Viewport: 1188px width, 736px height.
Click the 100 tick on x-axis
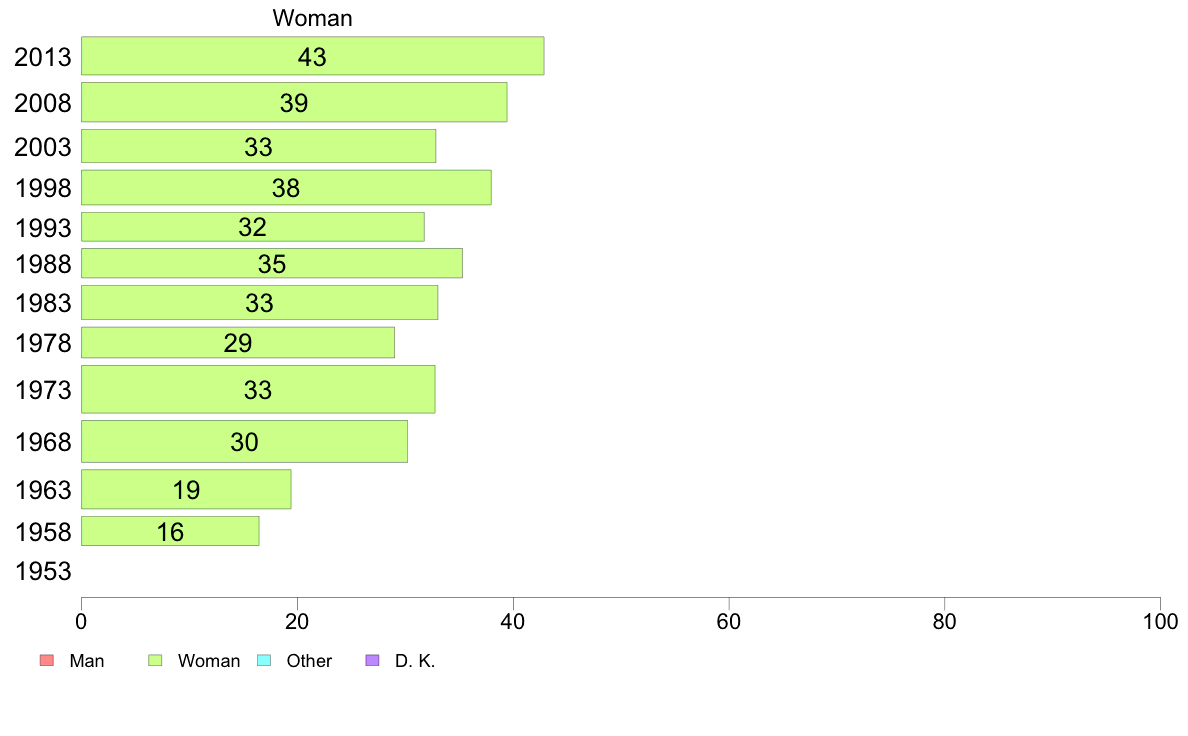click(1160, 622)
